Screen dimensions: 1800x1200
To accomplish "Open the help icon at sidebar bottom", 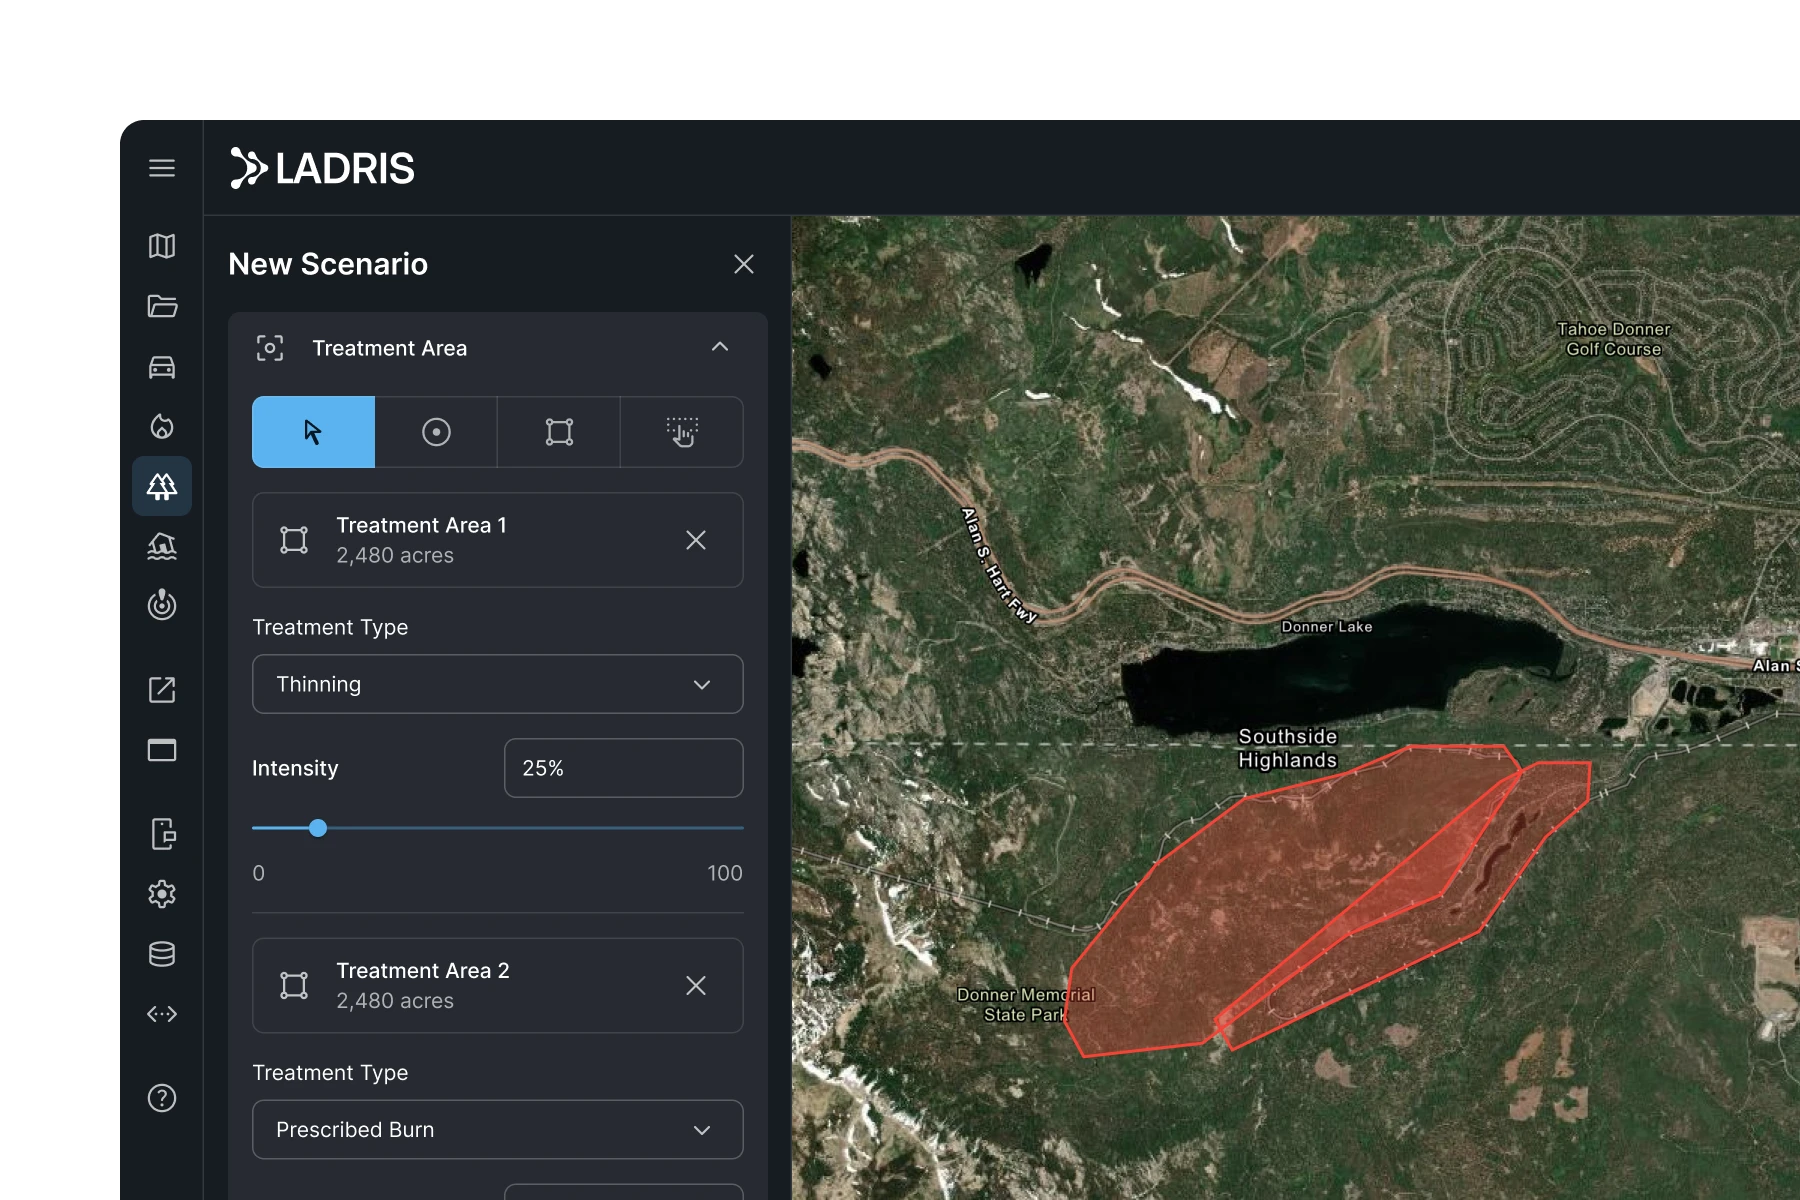I will click(162, 1098).
